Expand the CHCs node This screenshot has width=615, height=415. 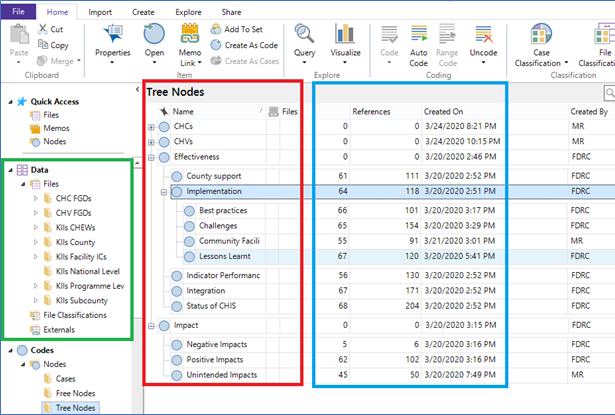[152, 127]
